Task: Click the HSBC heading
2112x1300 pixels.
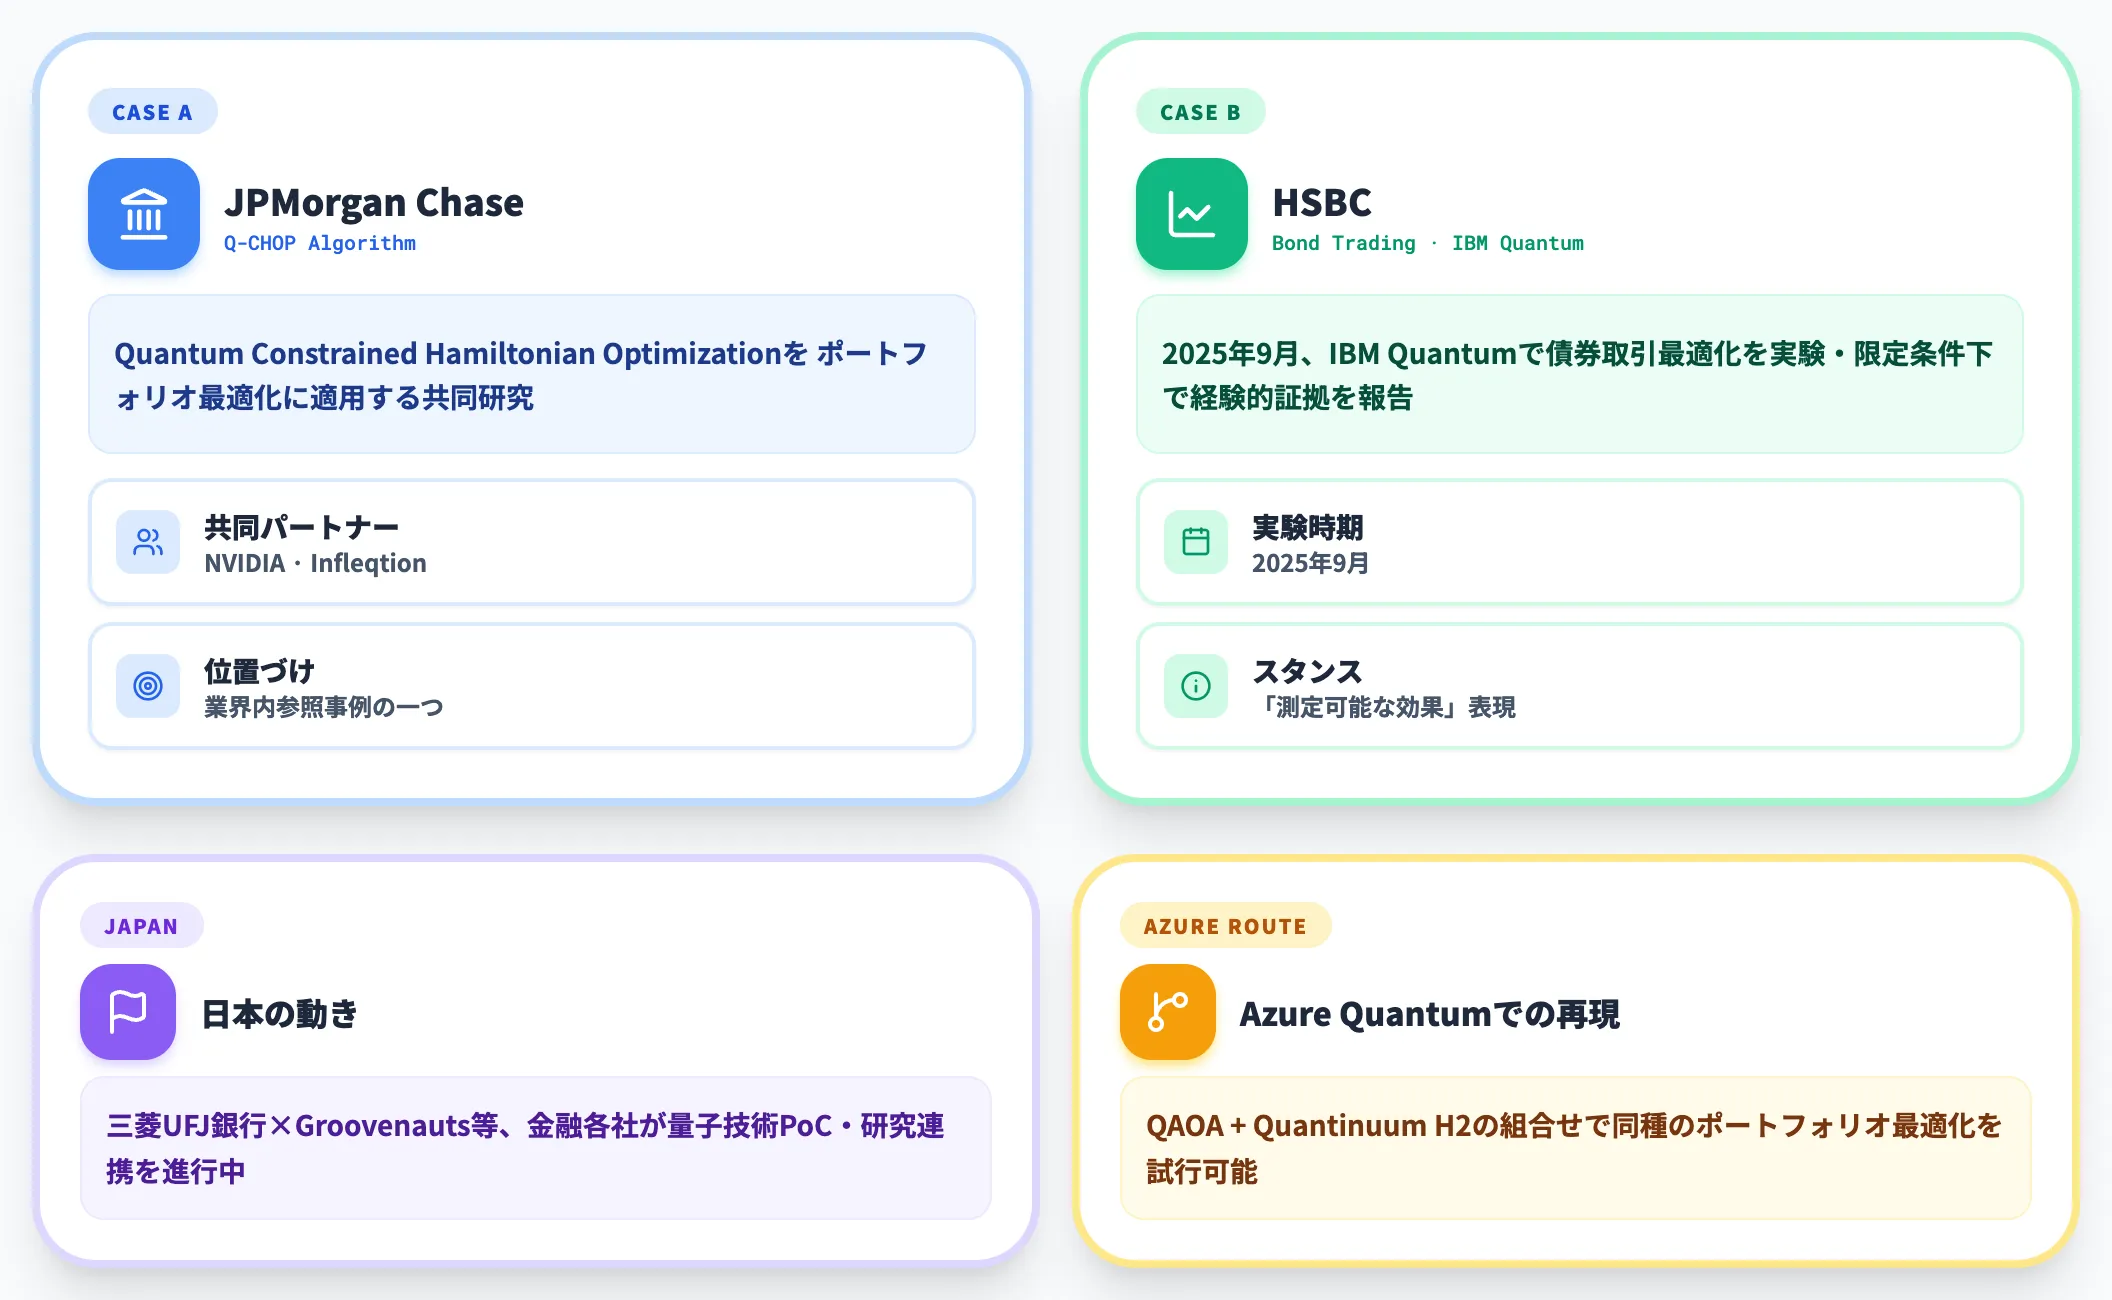Action: [1322, 203]
